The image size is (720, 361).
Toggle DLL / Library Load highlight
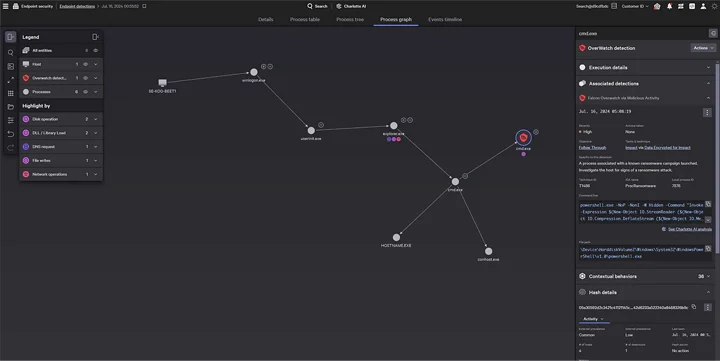click(26, 133)
